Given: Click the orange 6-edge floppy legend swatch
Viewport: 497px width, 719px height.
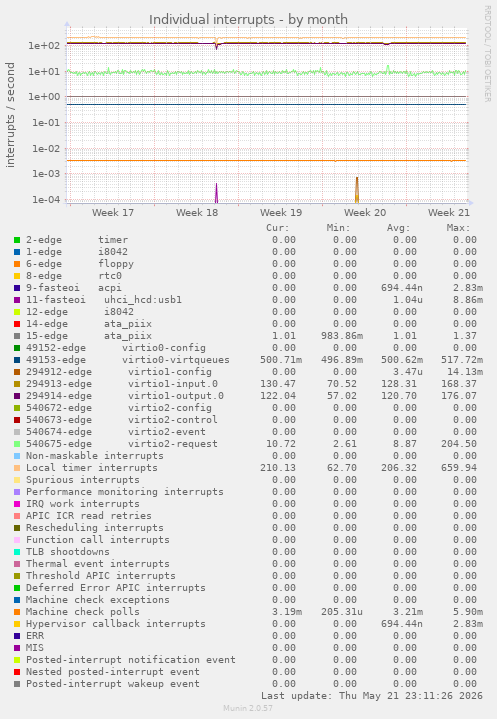Looking at the screenshot, I should click(x=17, y=264).
